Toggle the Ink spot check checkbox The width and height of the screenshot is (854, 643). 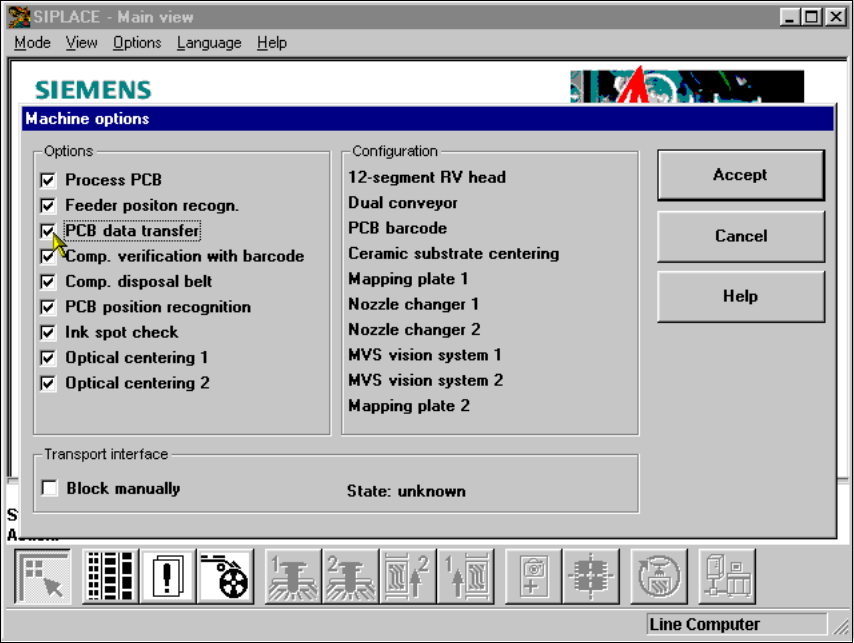[x=48, y=333]
